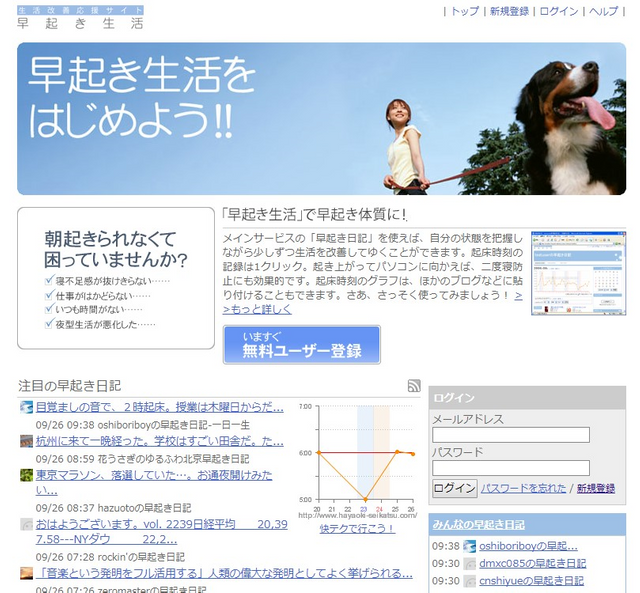Image resolution: width=640 pixels, height=593 pixels.
Task: Open the ヘルプ navigation link
Action: pyautogui.click(x=603, y=11)
